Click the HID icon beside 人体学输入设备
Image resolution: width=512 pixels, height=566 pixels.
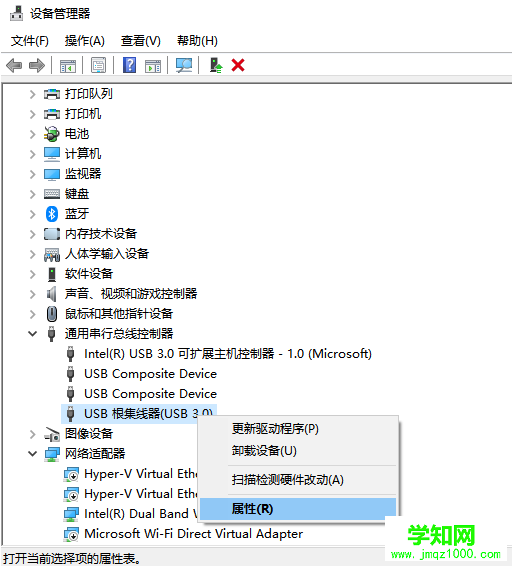(52, 254)
